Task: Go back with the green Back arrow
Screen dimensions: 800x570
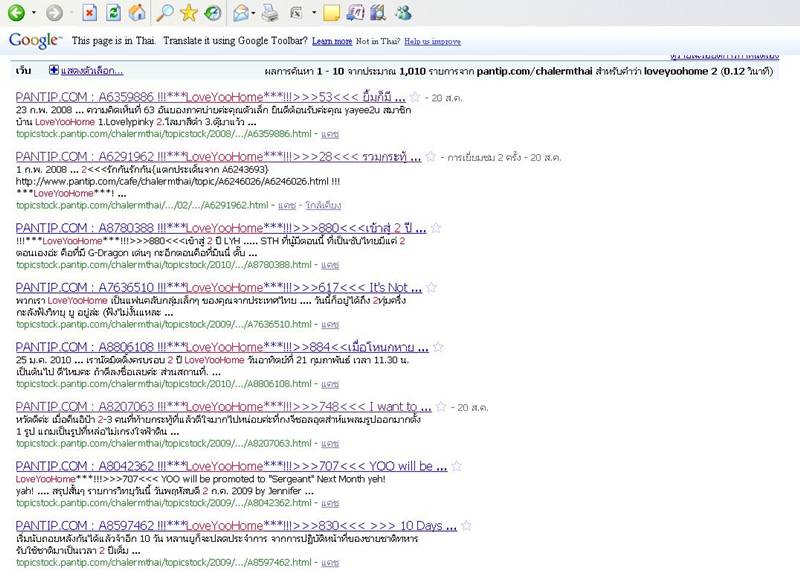Action: pyautogui.click(x=16, y=13)
